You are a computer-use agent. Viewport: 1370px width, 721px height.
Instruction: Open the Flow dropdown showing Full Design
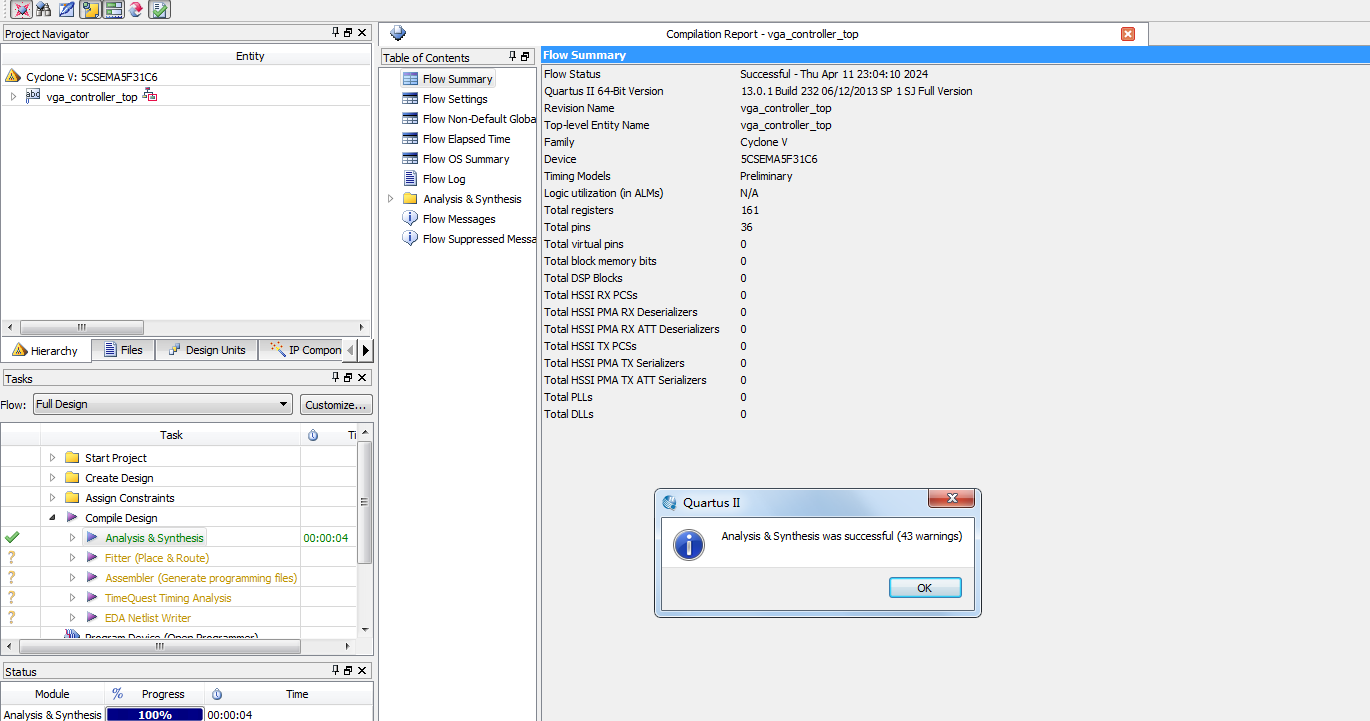pyautogui.click(x=163, y=404)
